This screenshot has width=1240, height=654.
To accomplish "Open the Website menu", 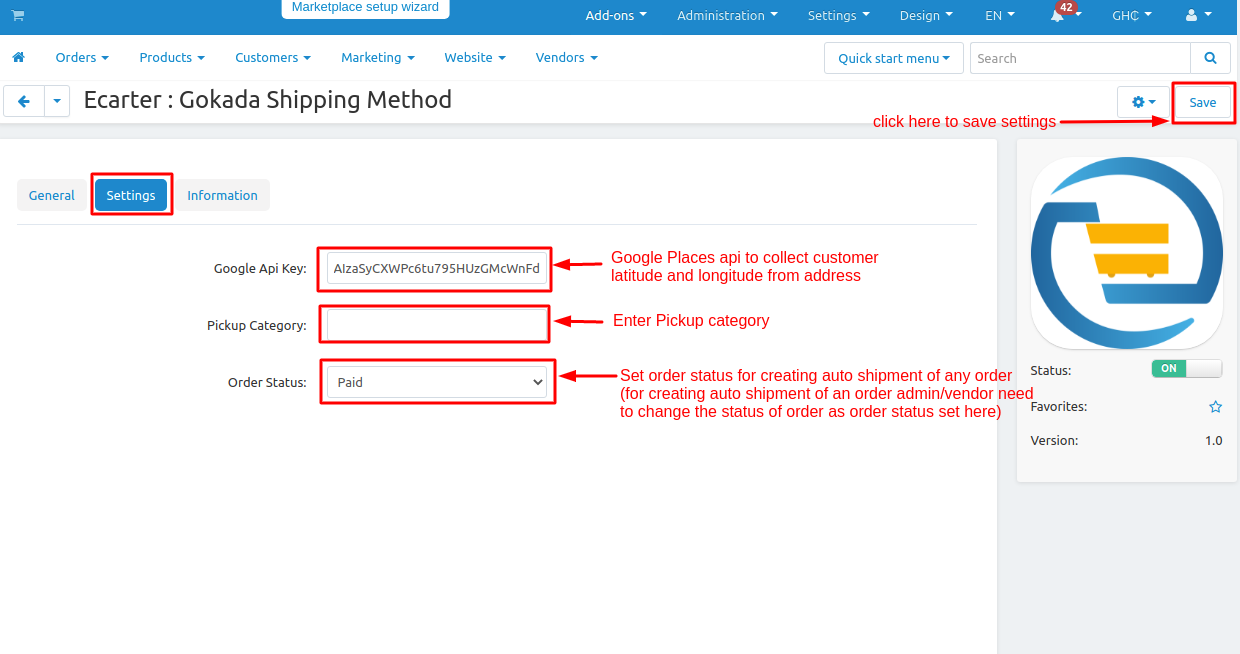I will tap(475, 57).
